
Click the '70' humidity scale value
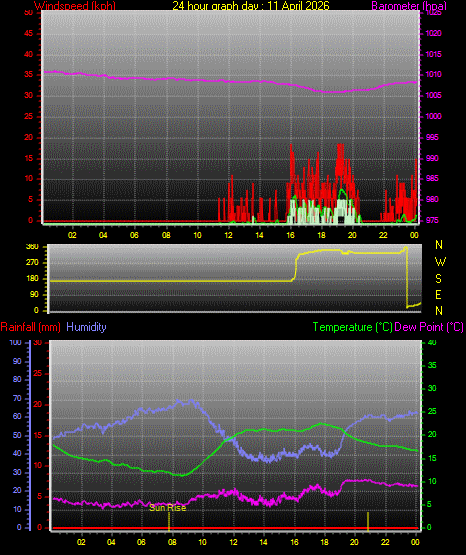[17, 399]
